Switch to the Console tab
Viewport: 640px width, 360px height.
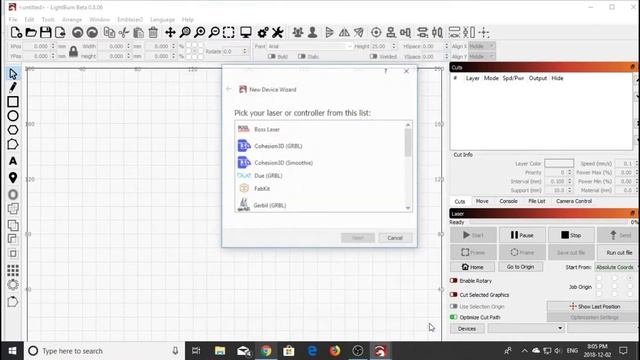(x=508, y=201)
